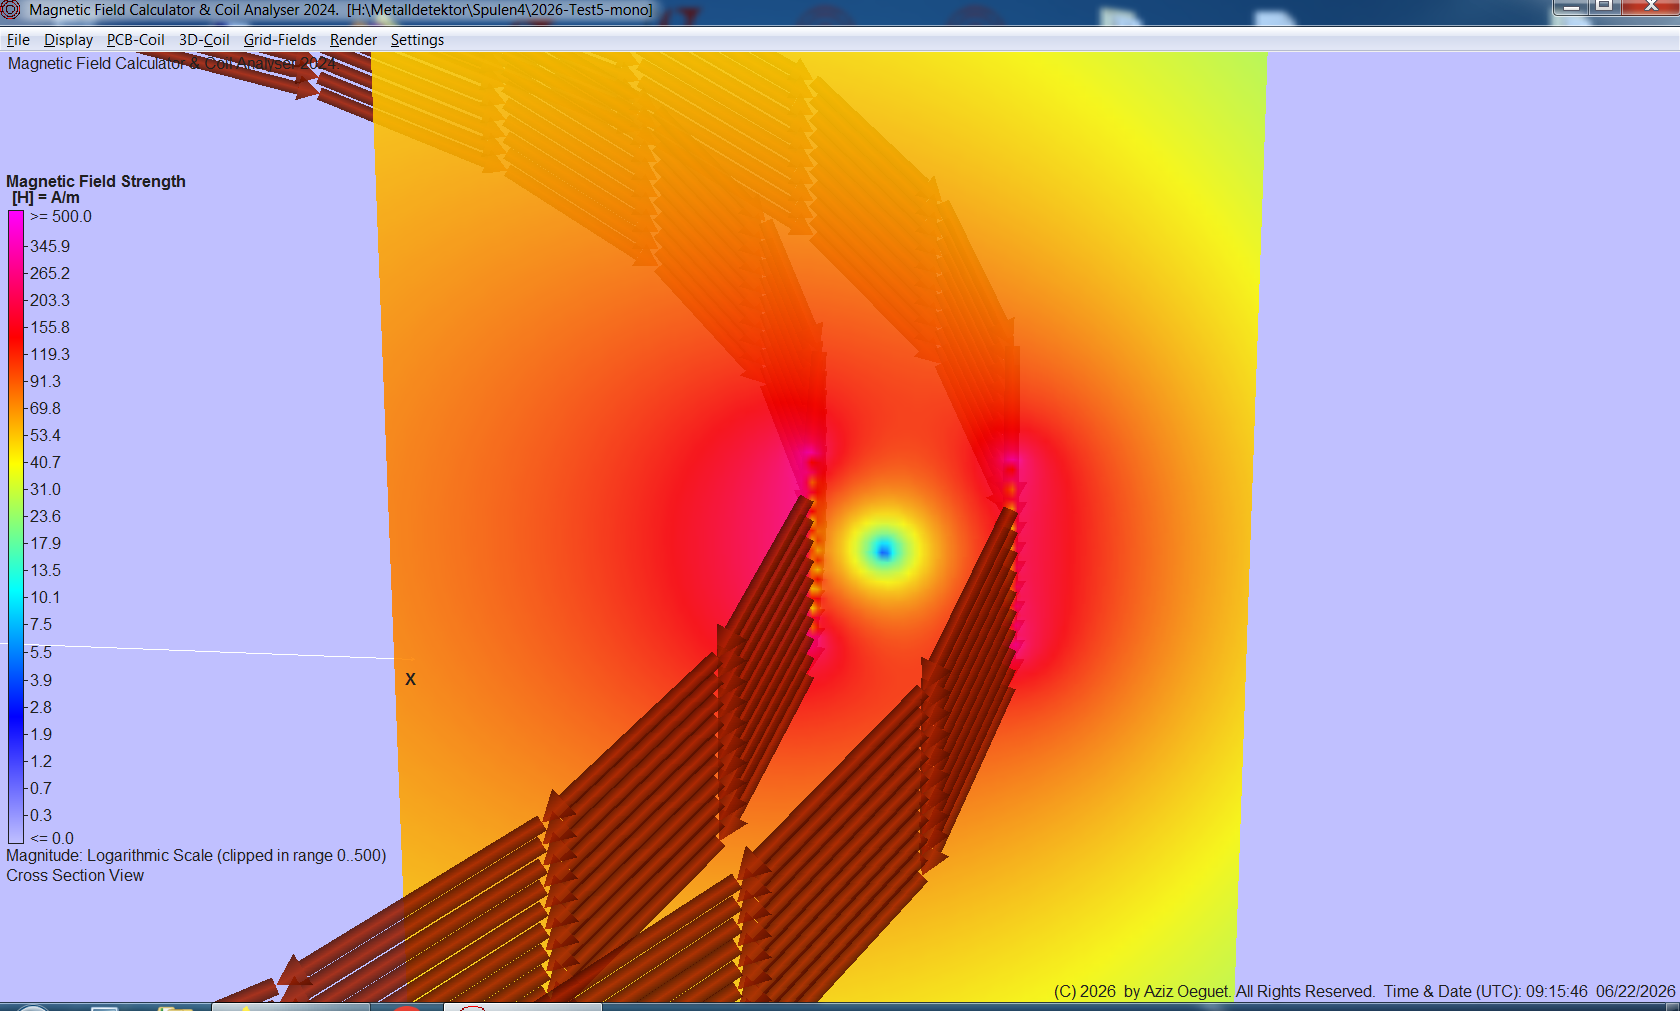Click the '265.2' legend value
This screenshot has height=1011, width=1680.
pyautogui.click(x=50, y=273)
